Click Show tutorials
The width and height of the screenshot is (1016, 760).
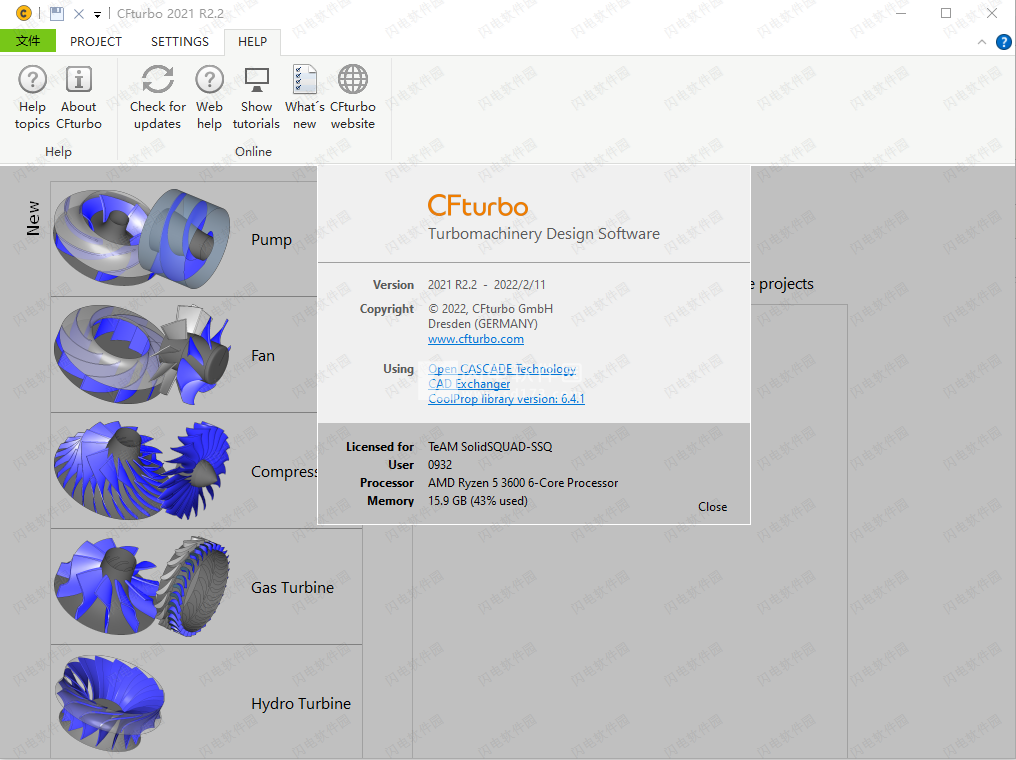pos(256,95)
